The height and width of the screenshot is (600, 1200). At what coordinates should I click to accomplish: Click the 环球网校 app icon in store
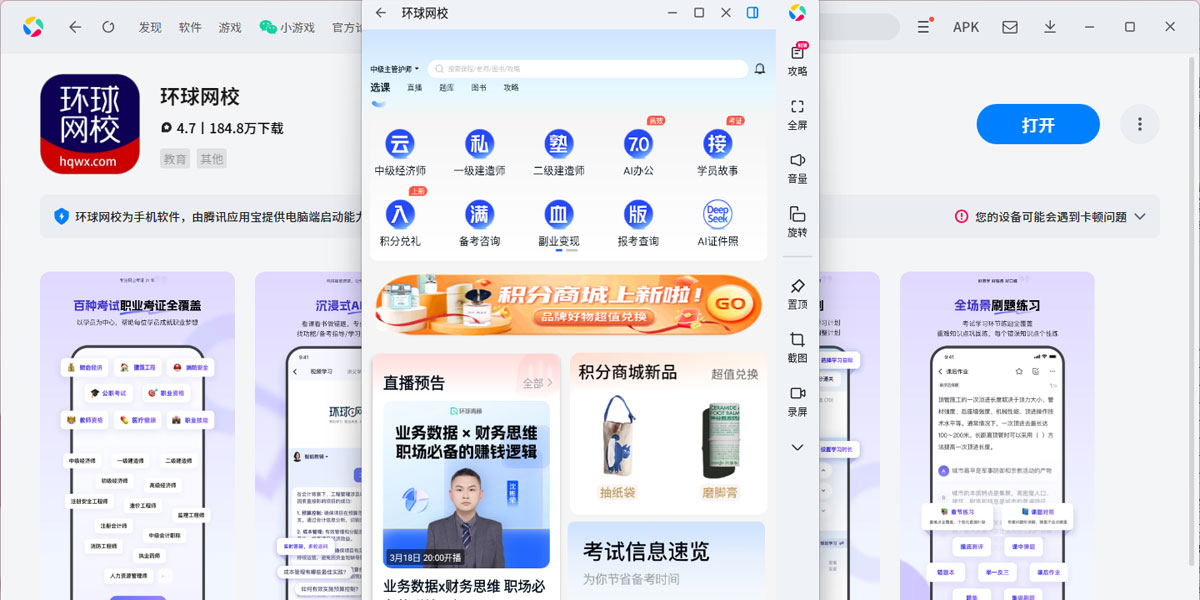(90, 124)
